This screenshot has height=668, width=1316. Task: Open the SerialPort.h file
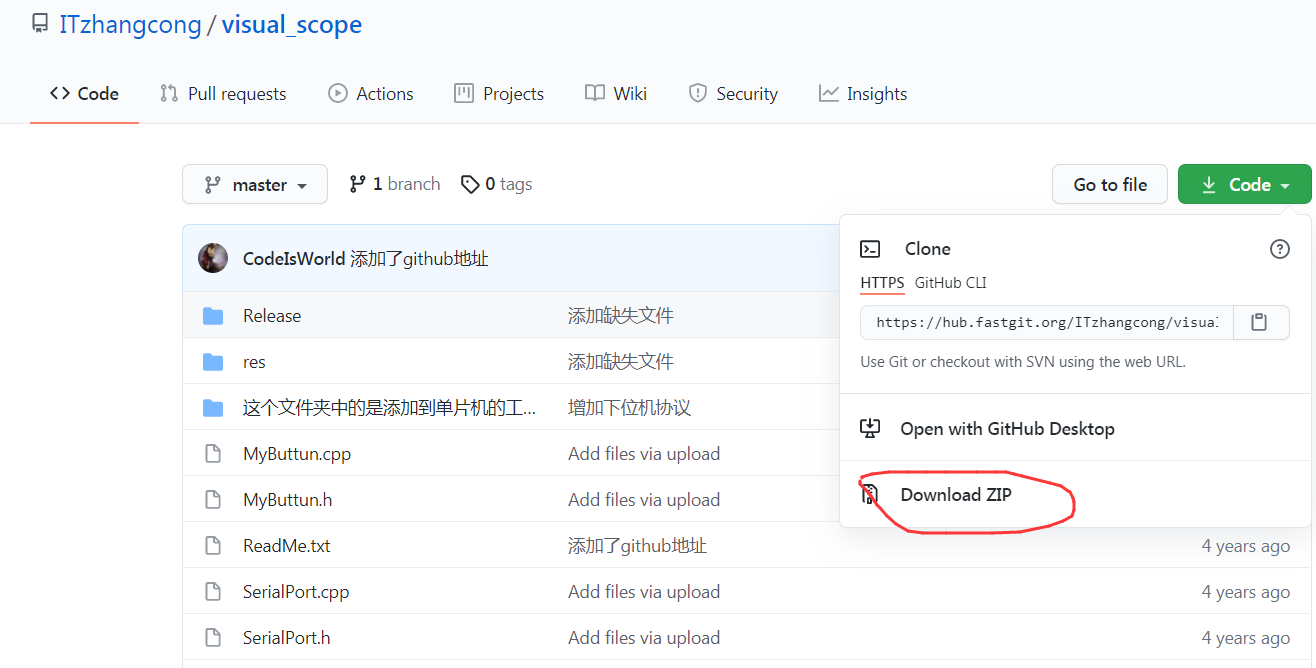(286, 638)
